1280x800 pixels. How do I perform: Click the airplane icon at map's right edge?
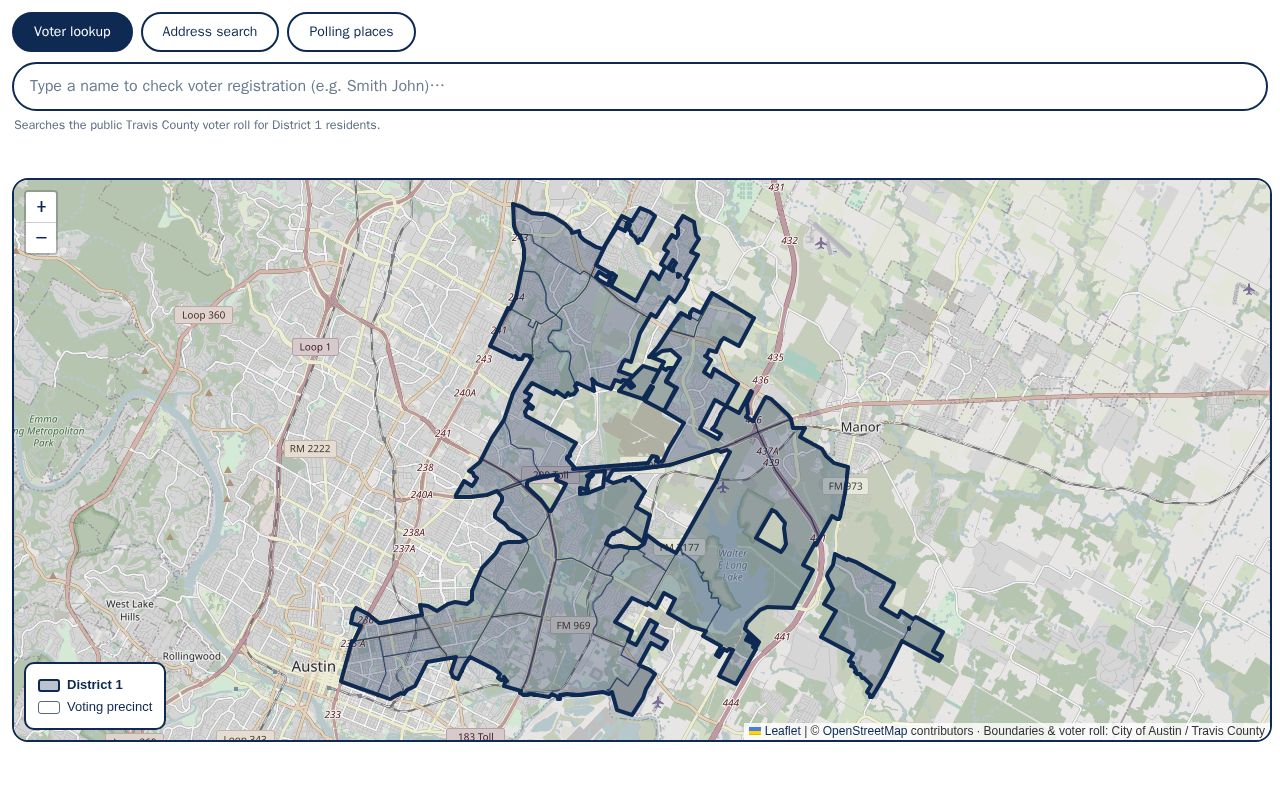click(1249, 289)
